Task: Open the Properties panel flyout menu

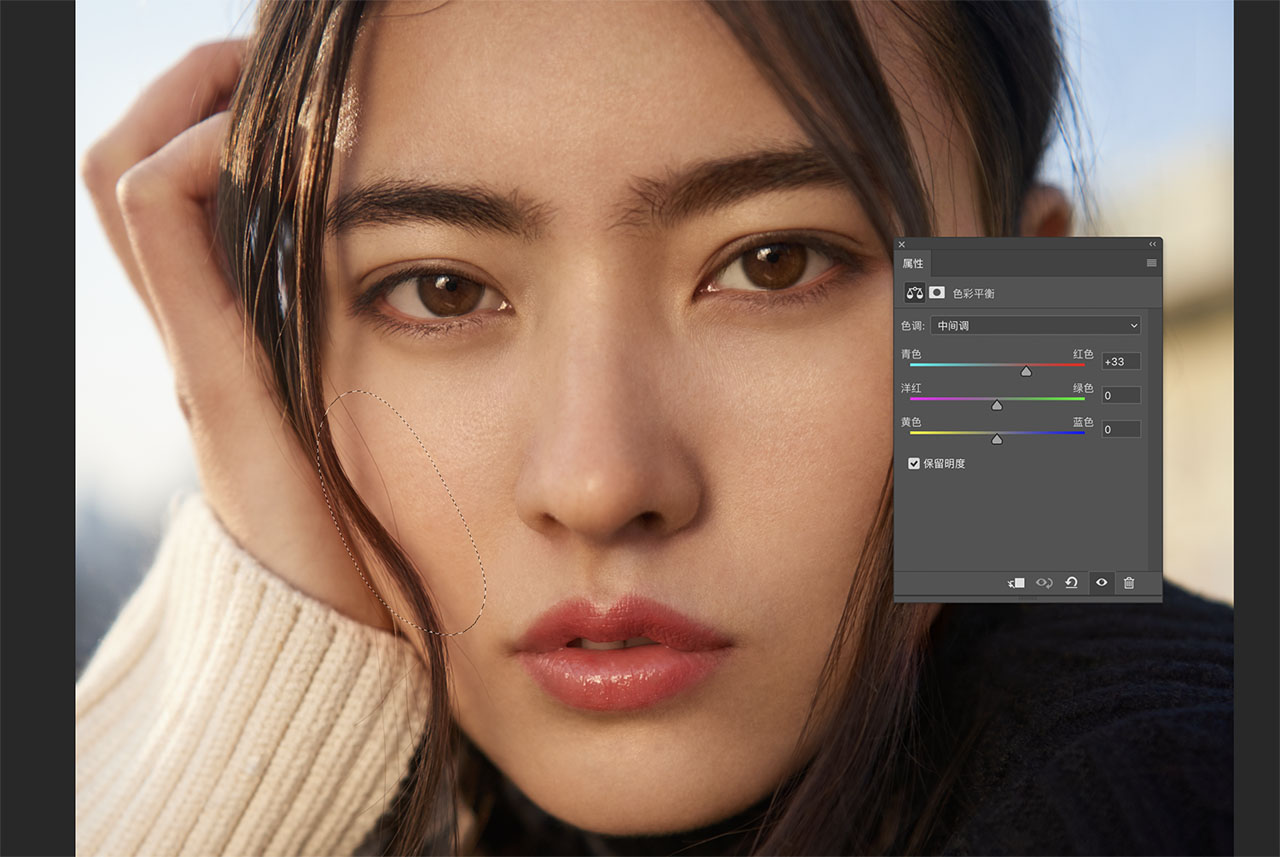Action: tap(1151, 263)
